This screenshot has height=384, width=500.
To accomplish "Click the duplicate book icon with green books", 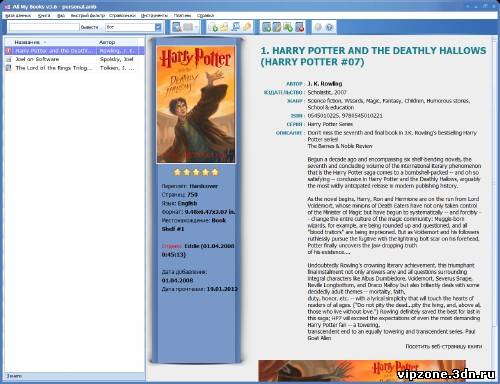I will pos(288,27).
